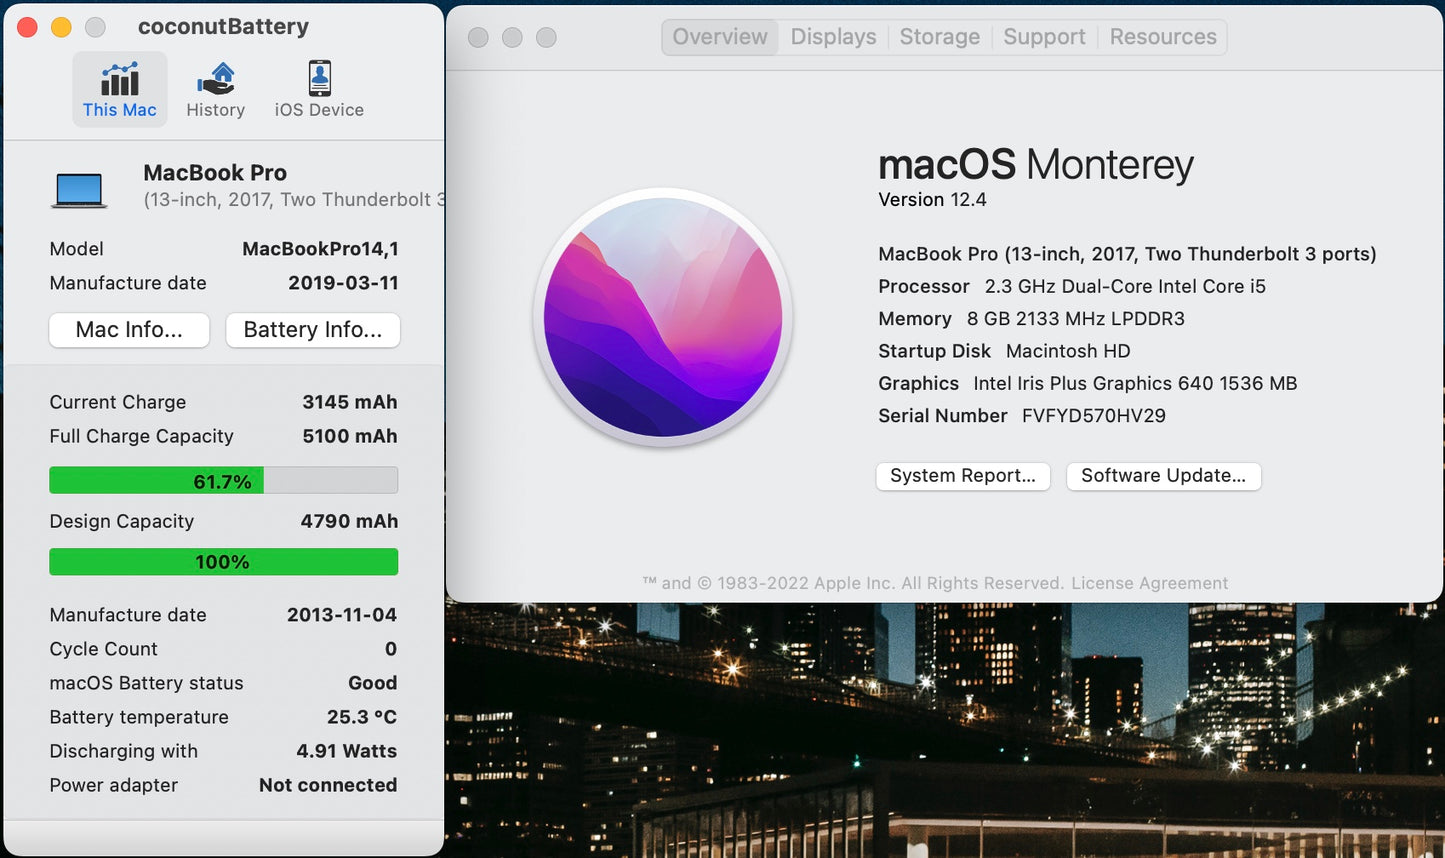Viewport: 1445px width, 858px height.
Task: Click the 61.7% current charge bar
Action: coord(223,481)
